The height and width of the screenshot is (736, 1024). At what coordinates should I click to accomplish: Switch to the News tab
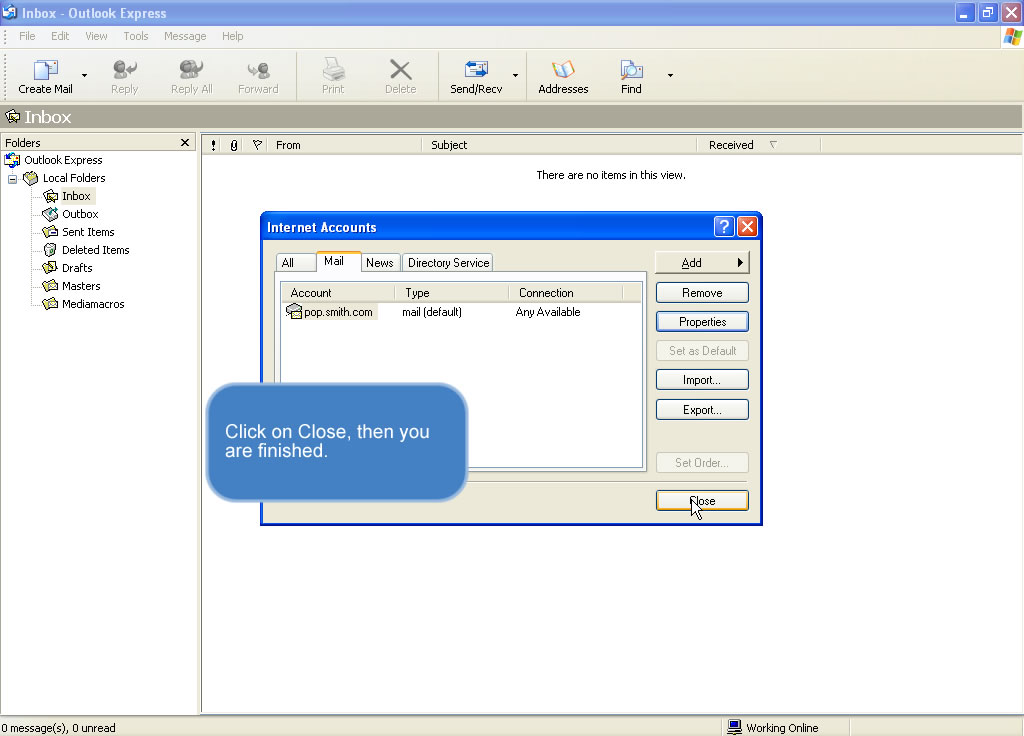tap(379, 263)
